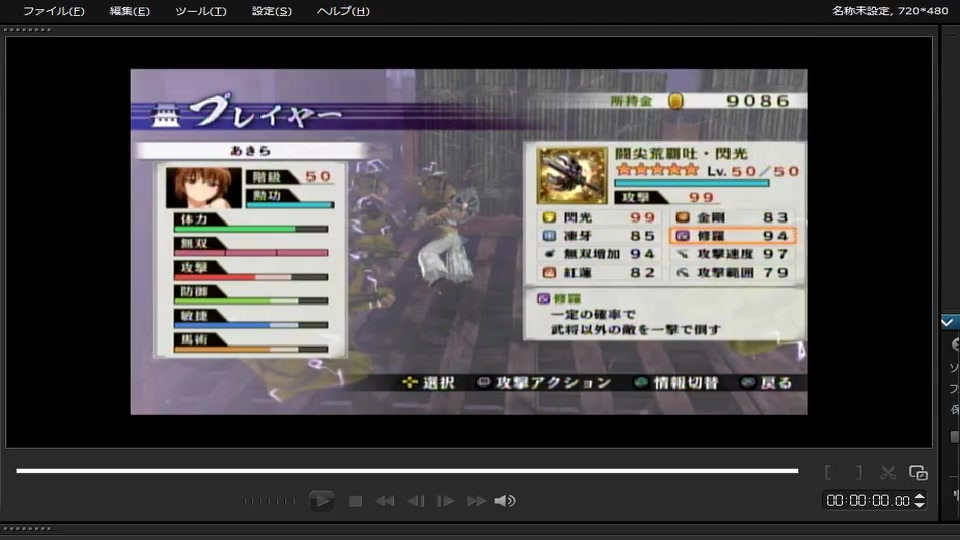Click the Stop playback button
Image resolution: width=960 pixels, height=540 pixels.
pyautogui.click(x=355, y=501)
